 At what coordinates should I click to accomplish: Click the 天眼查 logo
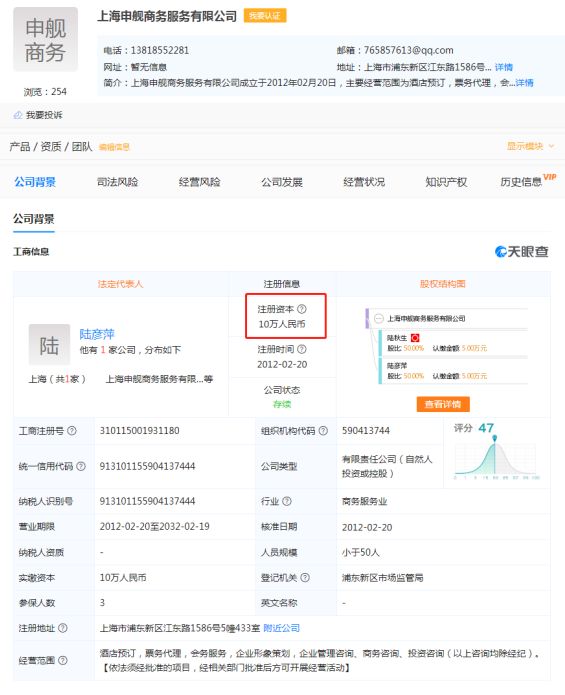tap(522, 252)
